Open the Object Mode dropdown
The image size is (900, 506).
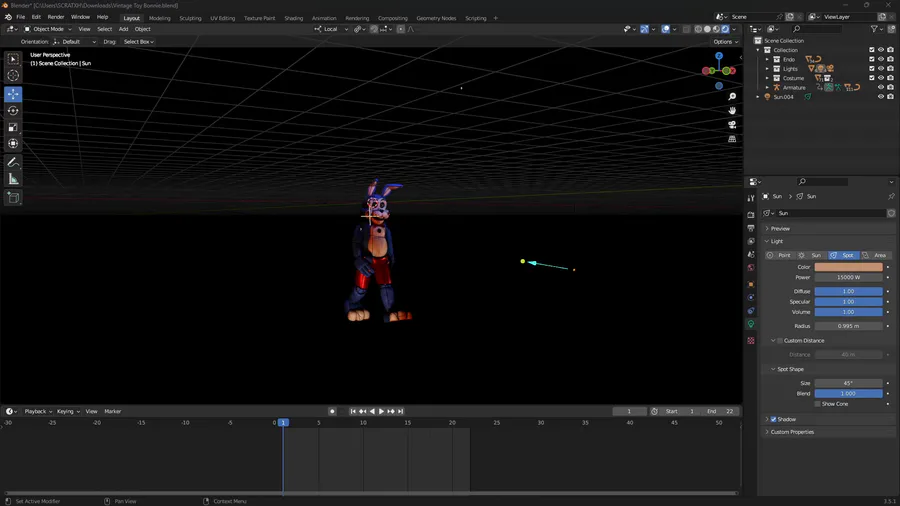click(x=48, y=29)
